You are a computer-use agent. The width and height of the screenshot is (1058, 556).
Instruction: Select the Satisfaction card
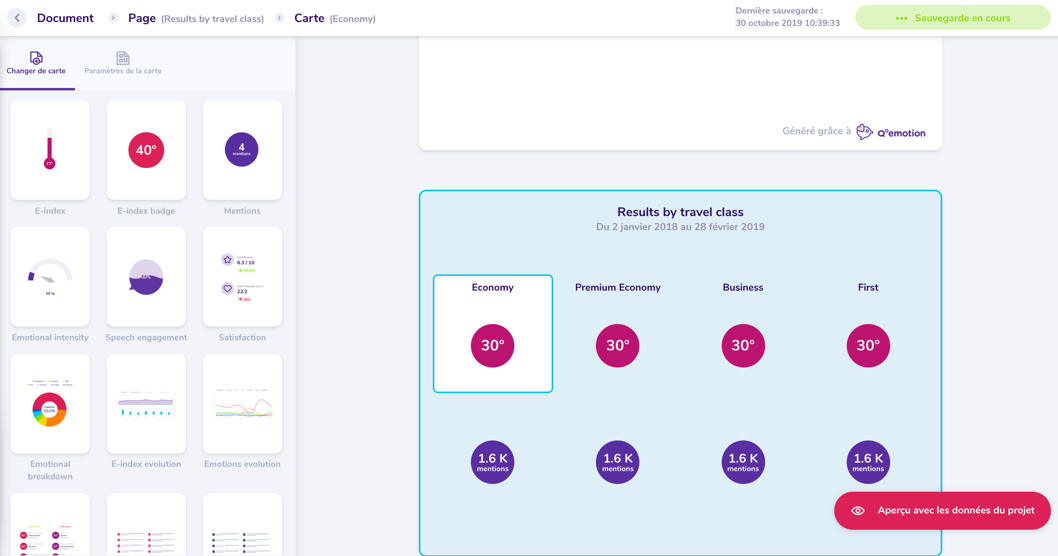(242, 277)
